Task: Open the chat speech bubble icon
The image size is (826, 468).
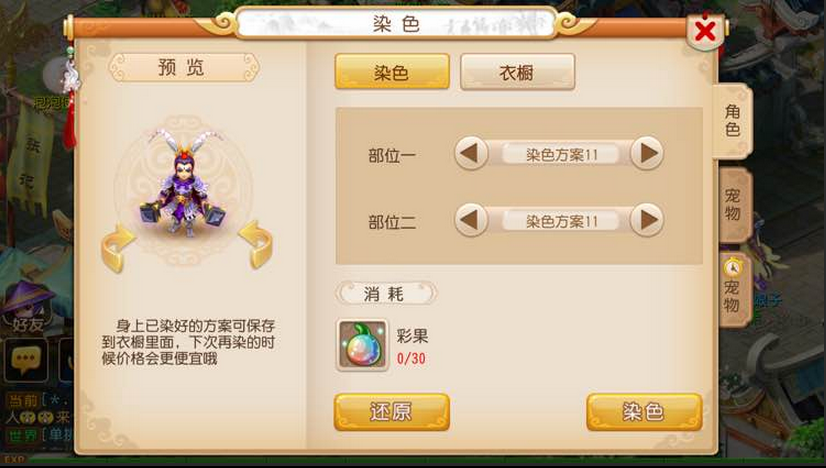Action: (x=26, y=360)
